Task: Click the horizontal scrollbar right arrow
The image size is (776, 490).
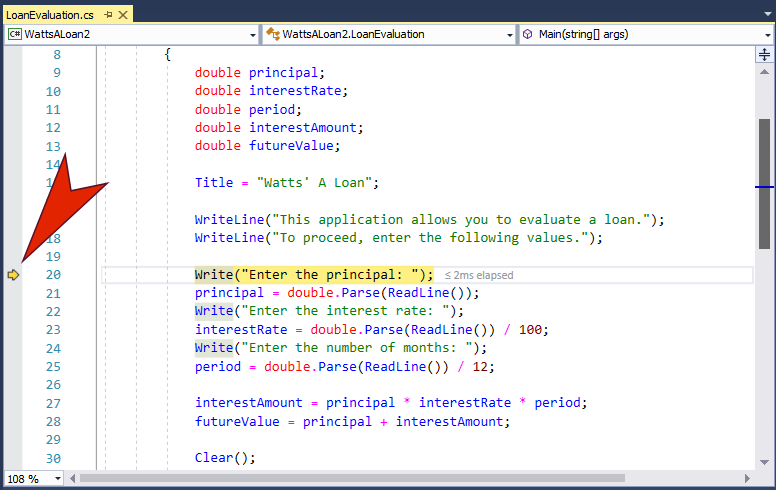Action: (747, 478)
